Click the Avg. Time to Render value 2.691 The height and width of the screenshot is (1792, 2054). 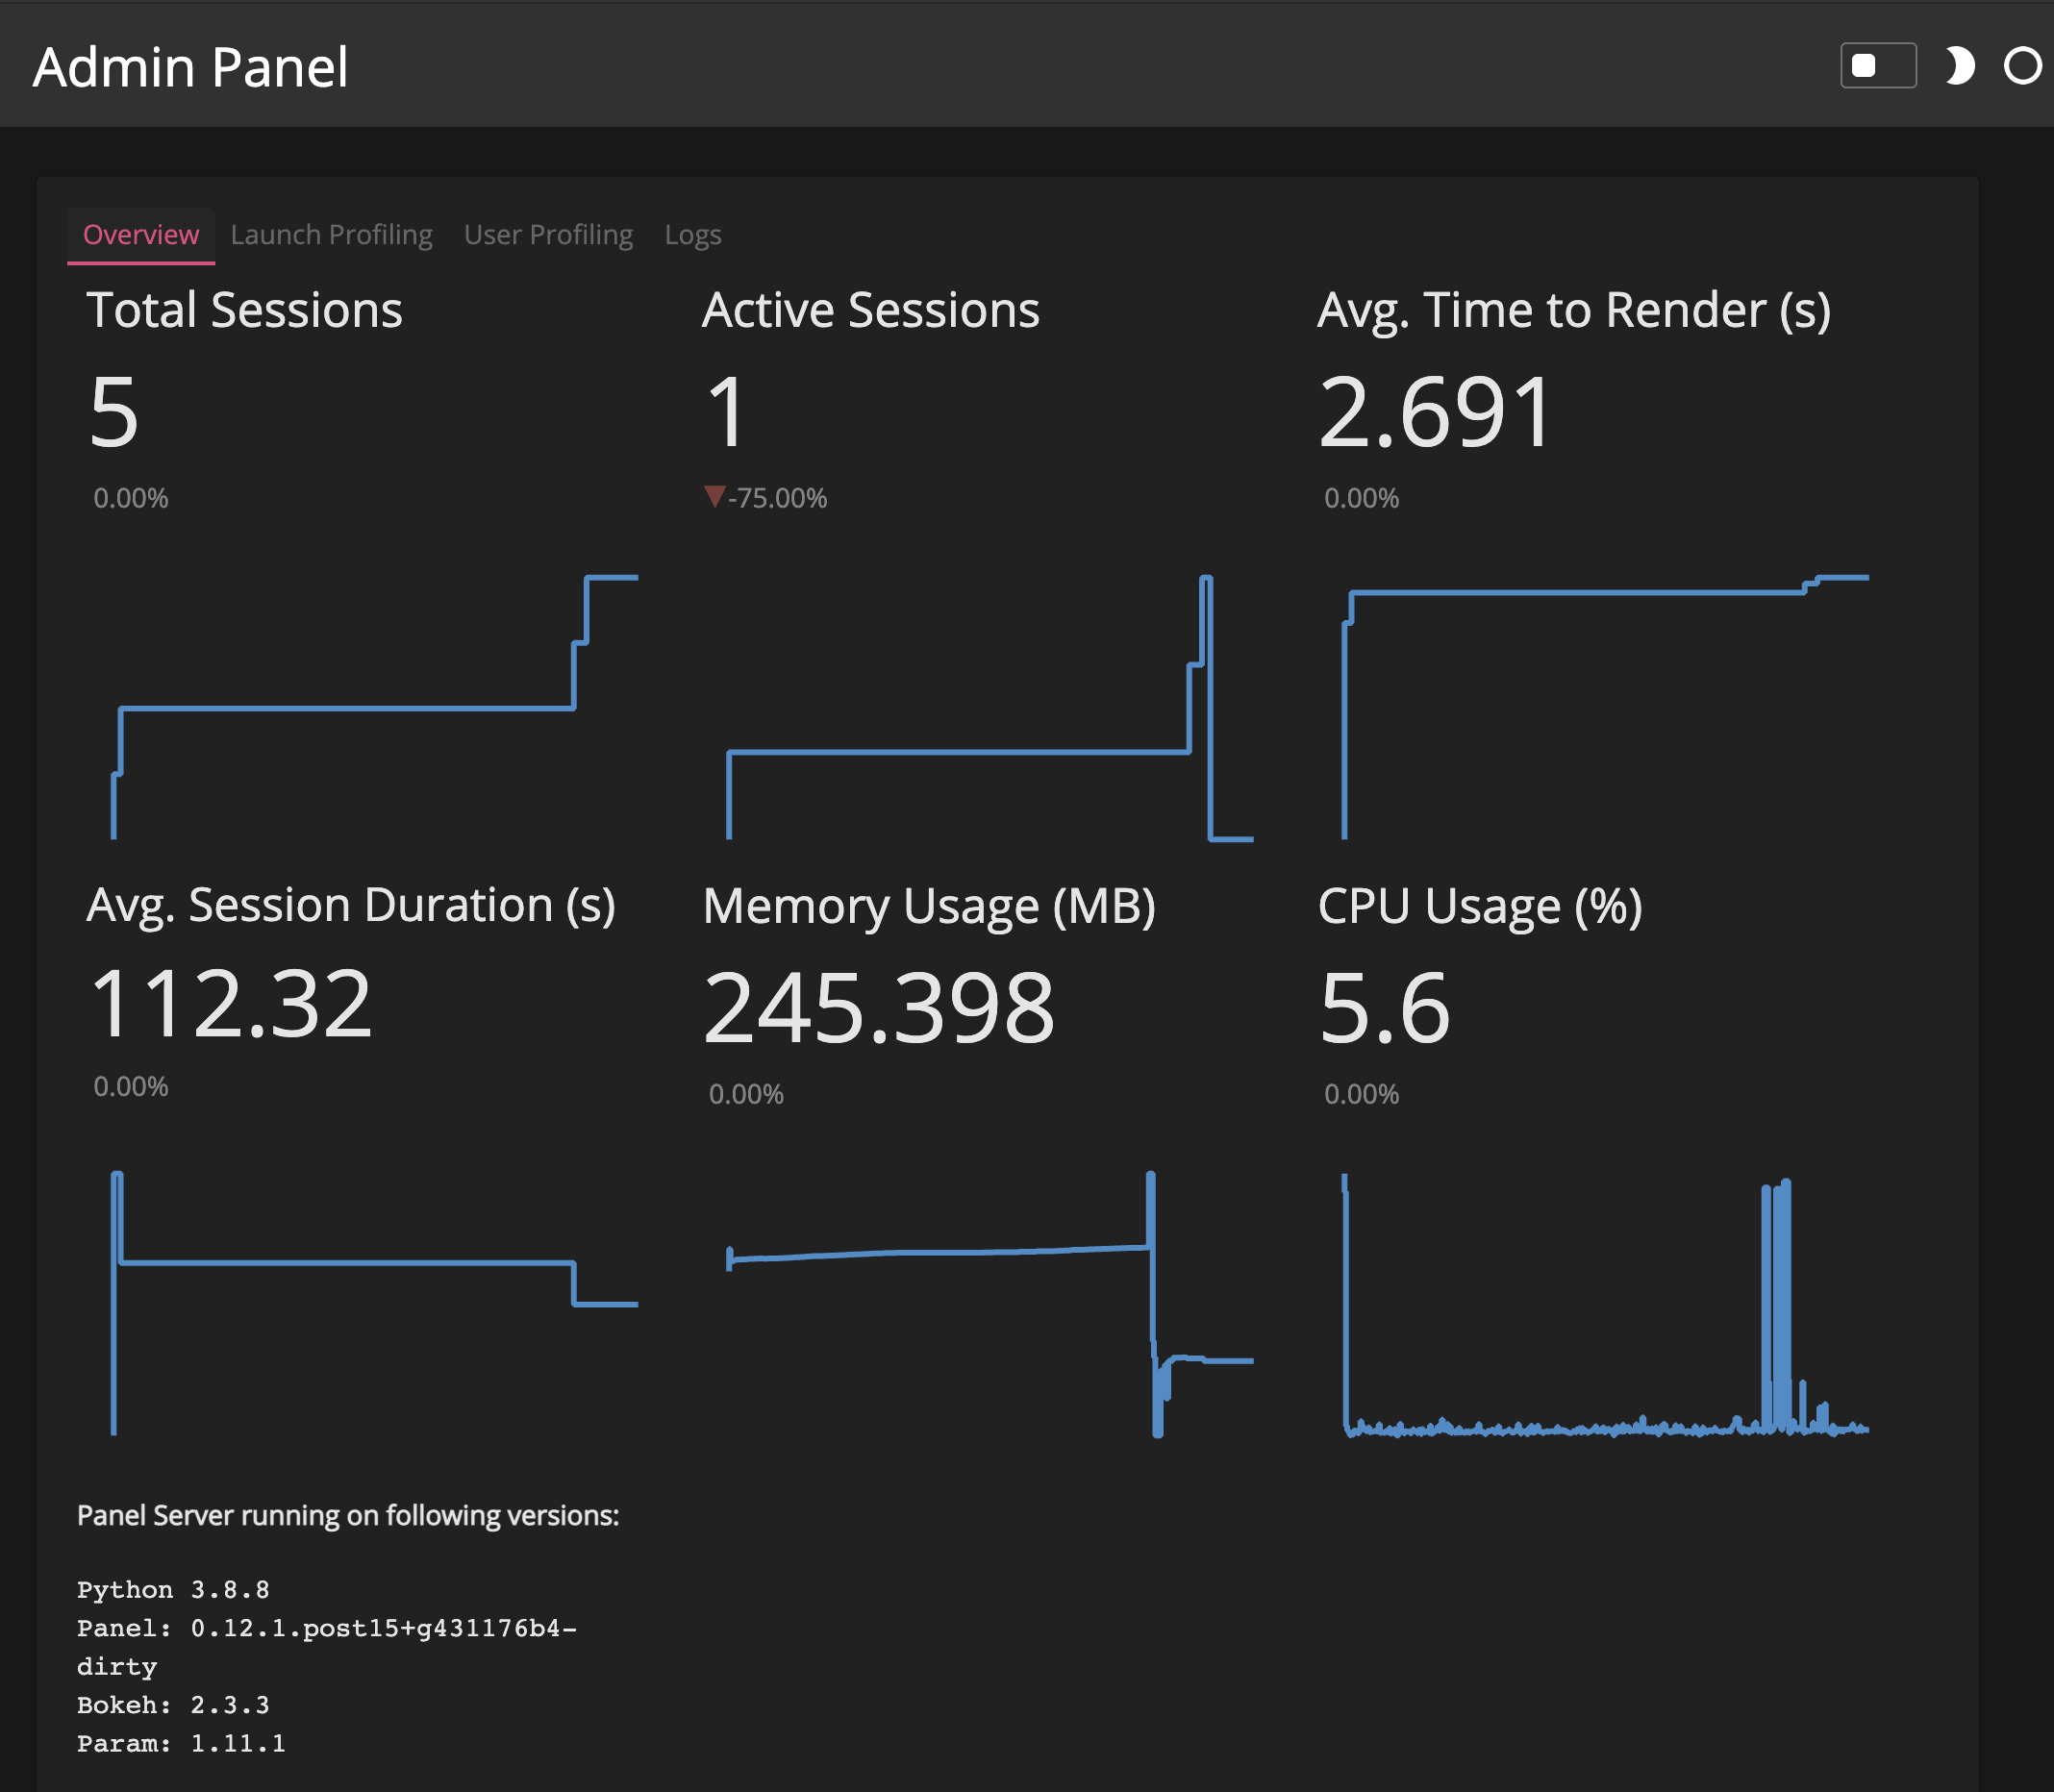click(1434, 412)
